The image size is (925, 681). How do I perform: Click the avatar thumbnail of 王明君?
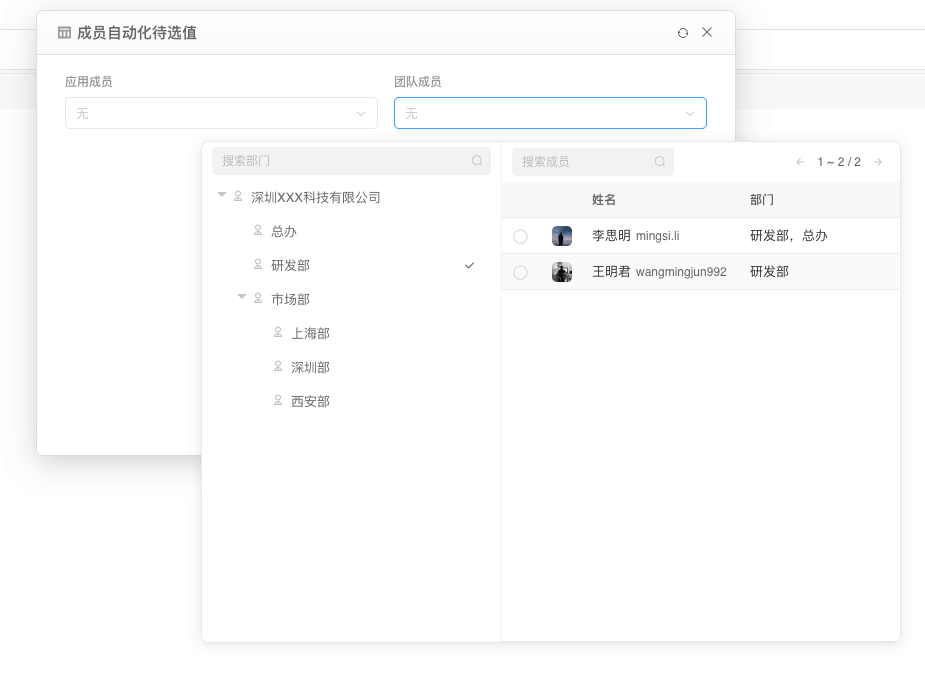coord(561,271)
